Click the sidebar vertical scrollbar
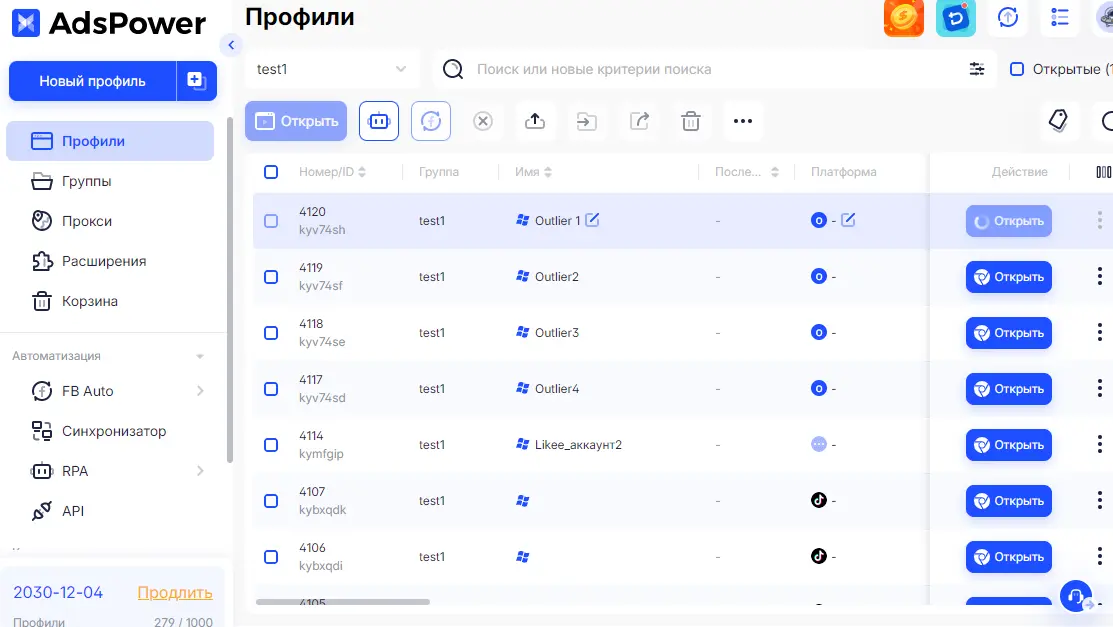 [x=229, y=290]
